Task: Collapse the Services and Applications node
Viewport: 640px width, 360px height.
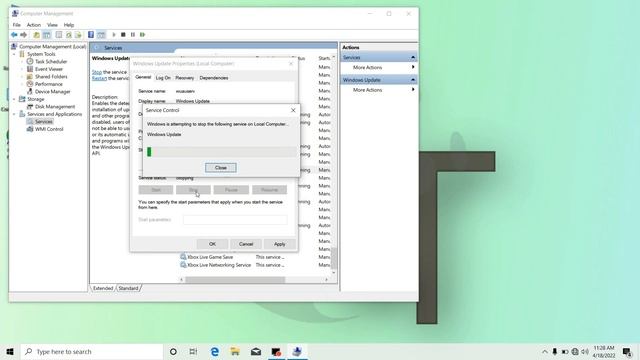Action: click(x=14, y=114)
